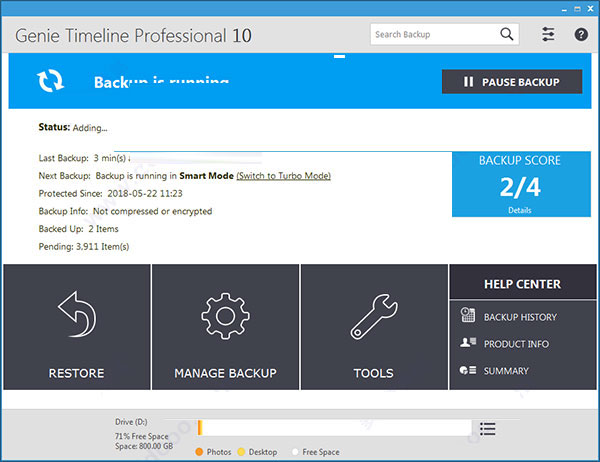Click the search magnifier icon
Screen dimensions: 600x462
pos(508,34)
